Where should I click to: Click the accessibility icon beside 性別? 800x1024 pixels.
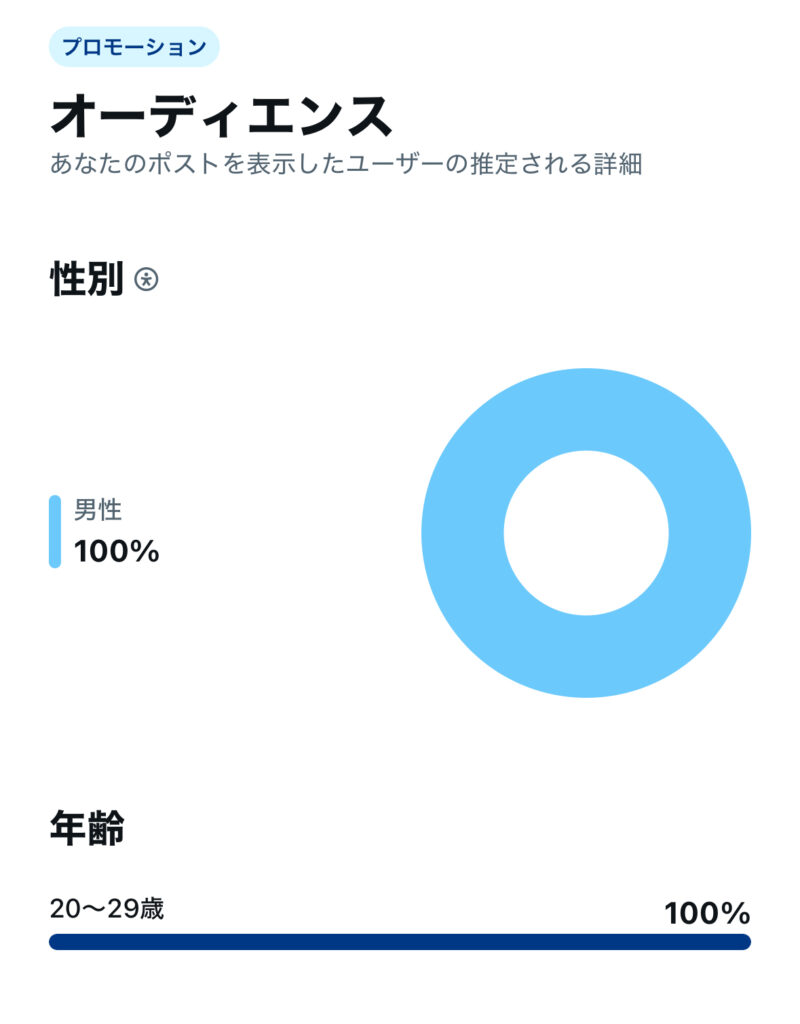point(147,280)
